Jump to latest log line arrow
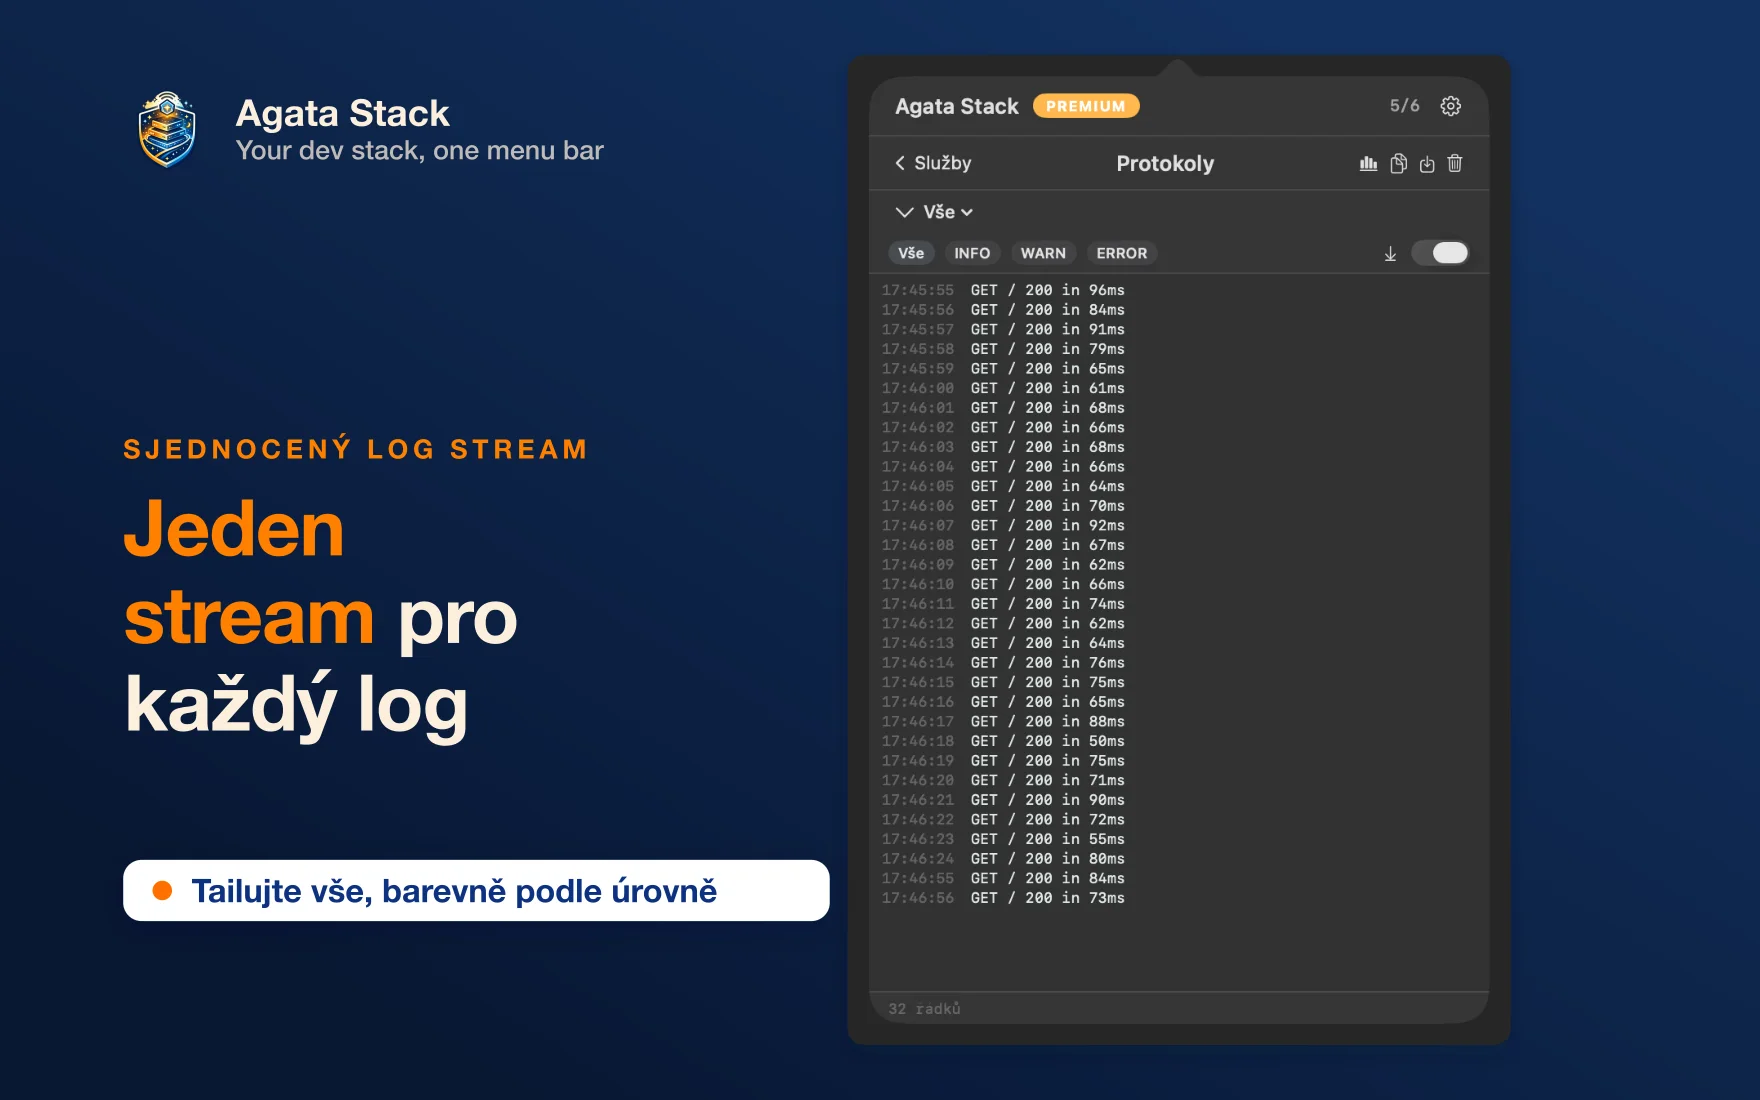1760x1100 pixels. click(1390, 254)
